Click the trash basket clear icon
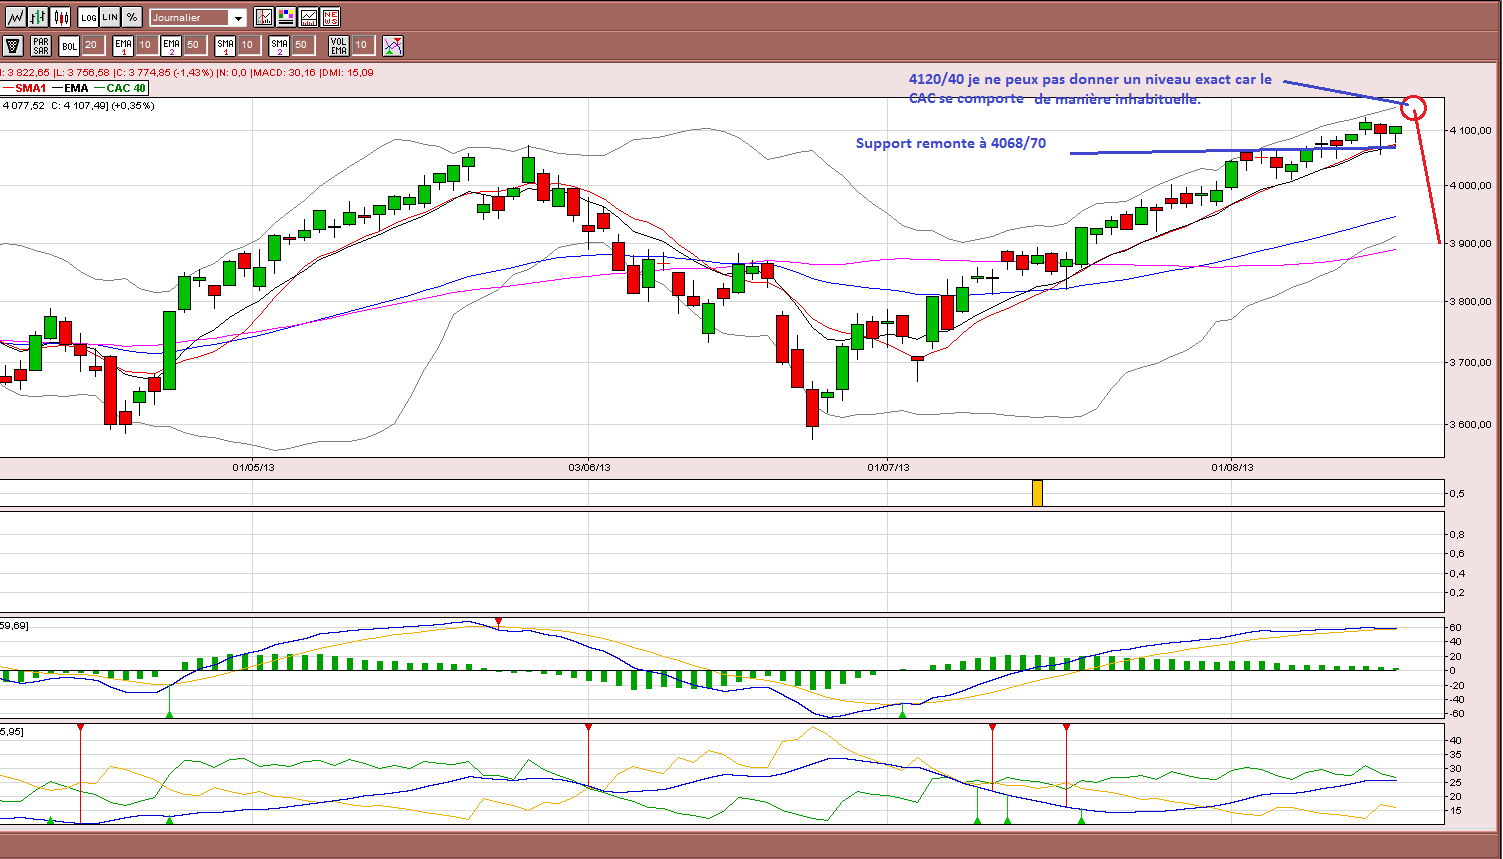The height and width of the screenshot is (859, 1503). tap(13, 45)
